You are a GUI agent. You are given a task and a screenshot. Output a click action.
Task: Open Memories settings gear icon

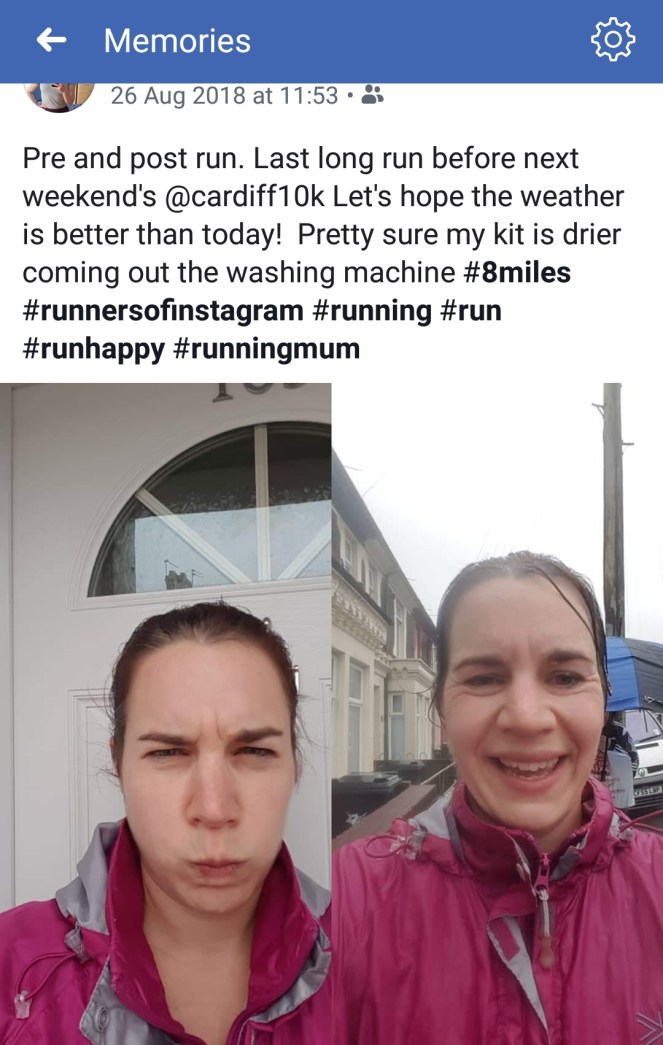coord(612,41)
